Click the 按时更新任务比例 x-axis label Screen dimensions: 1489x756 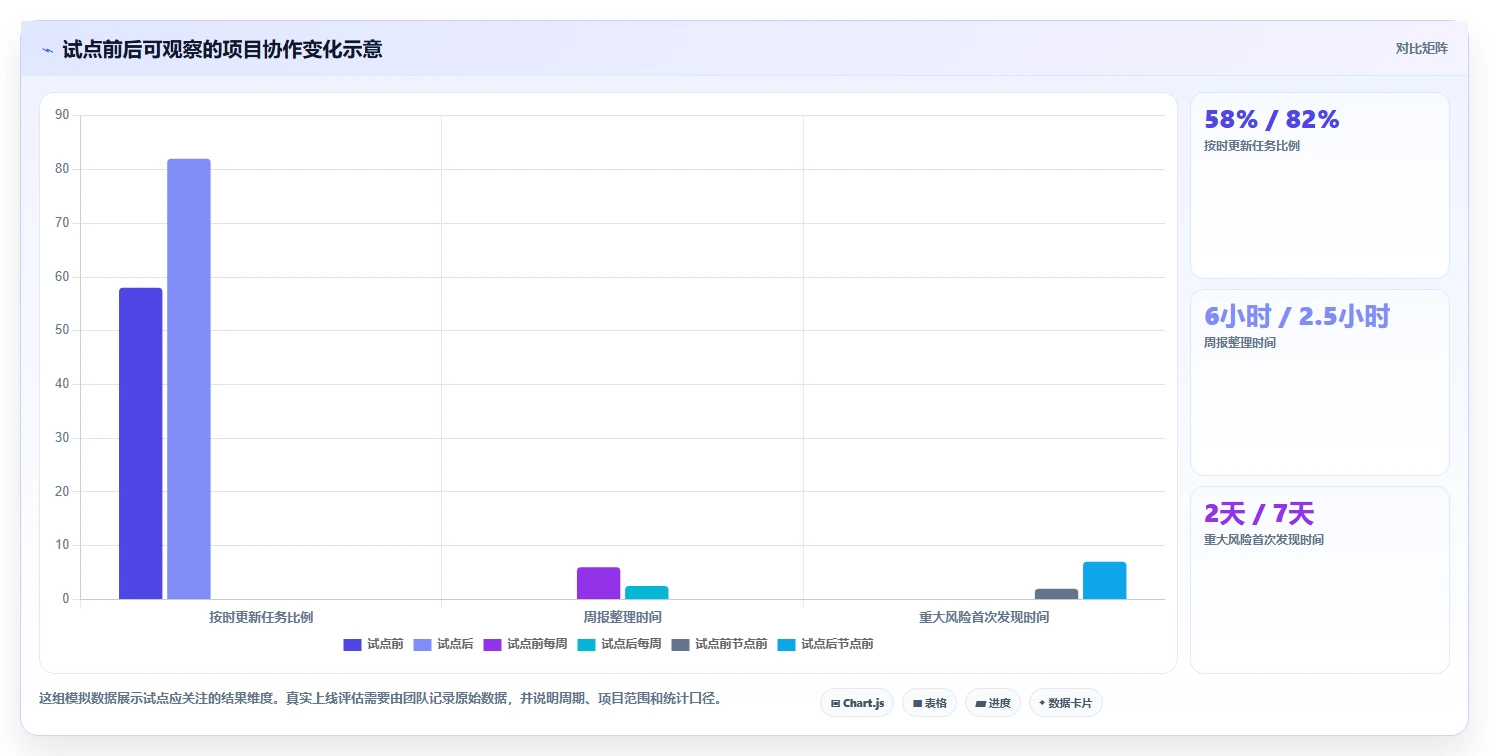[261, 617]
